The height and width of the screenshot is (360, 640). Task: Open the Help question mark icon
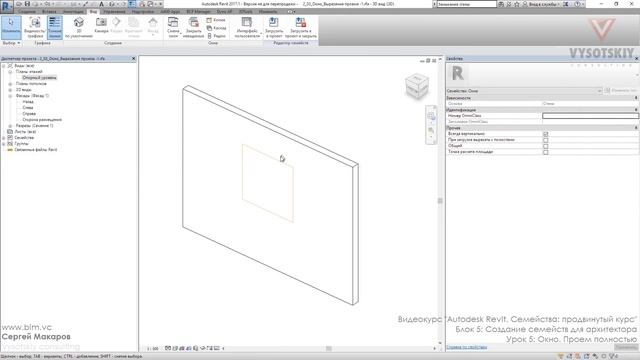pyautogui.click(x=577, y=4)
